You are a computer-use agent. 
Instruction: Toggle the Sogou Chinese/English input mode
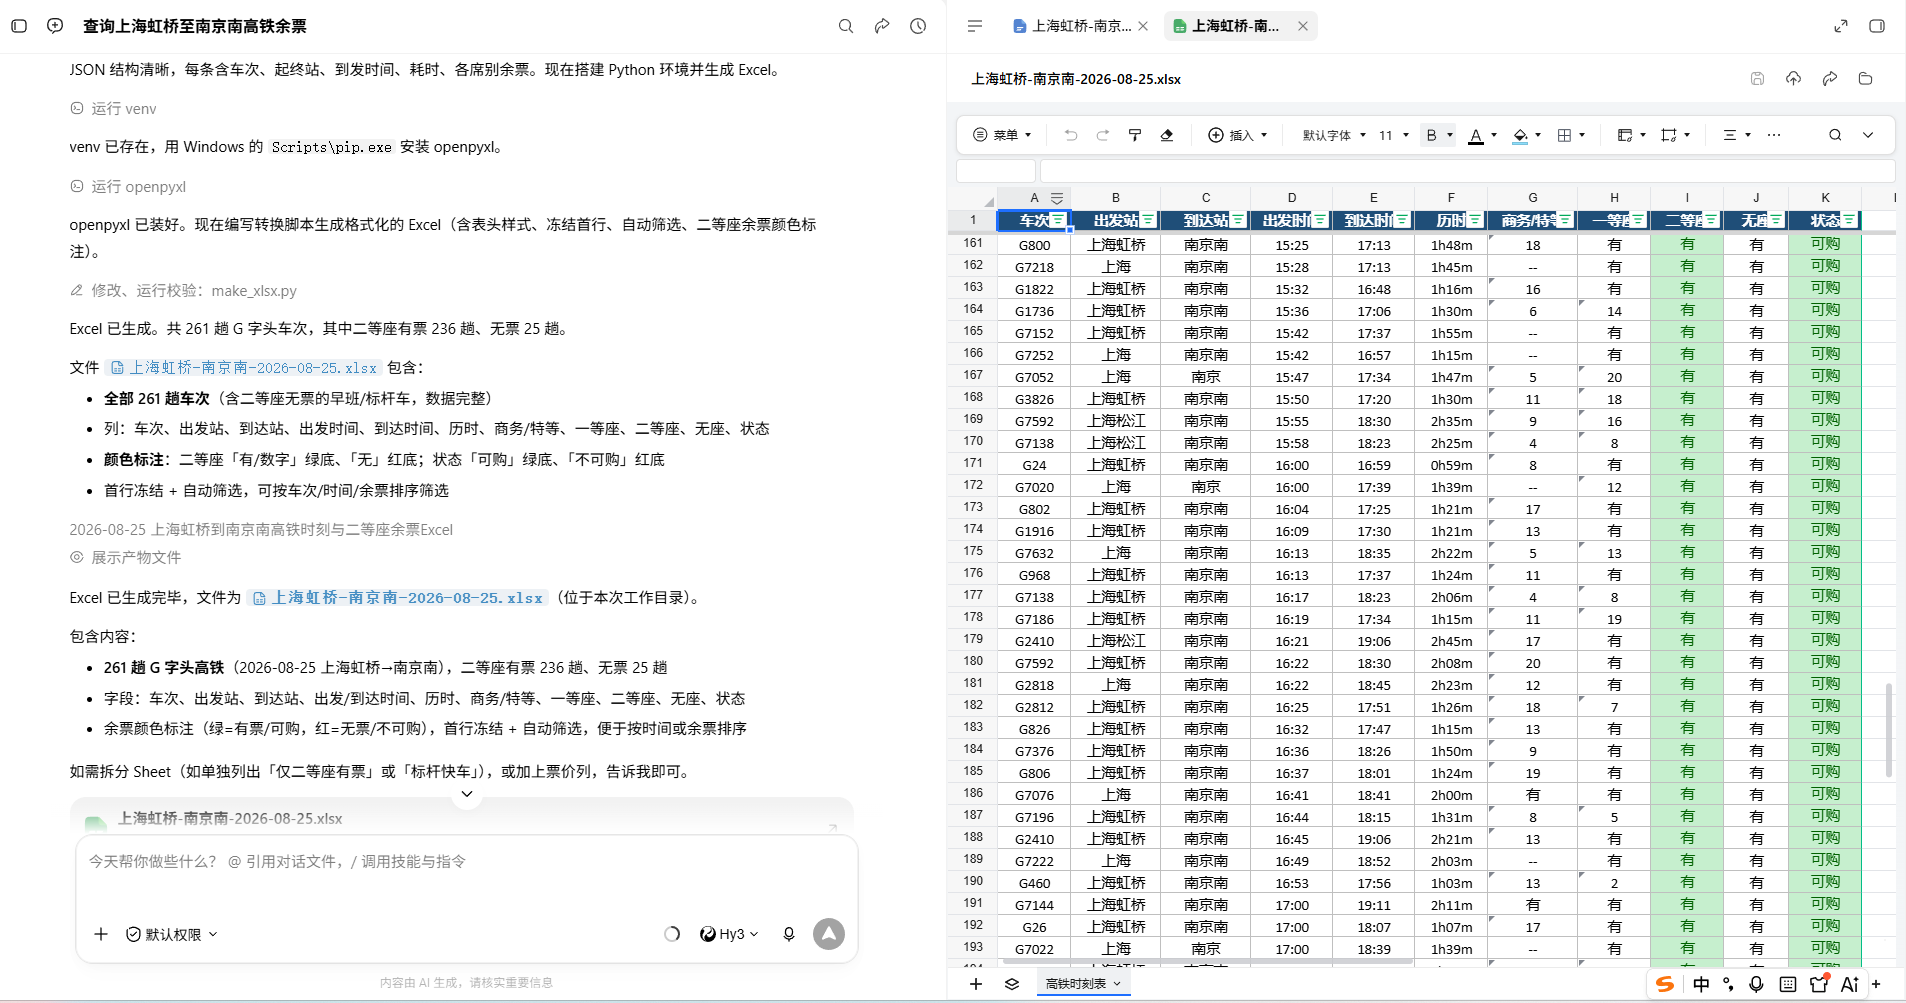pyautogui.click(x=1701, y=984)
